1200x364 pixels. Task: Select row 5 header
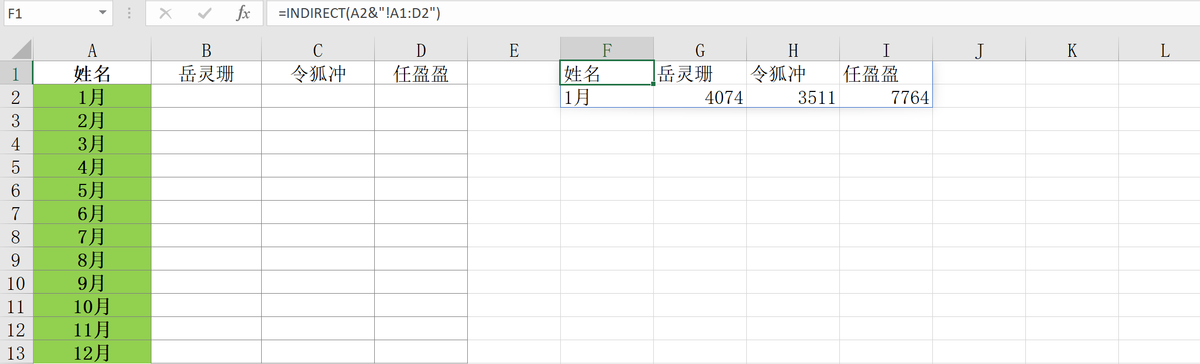(16, 166)
